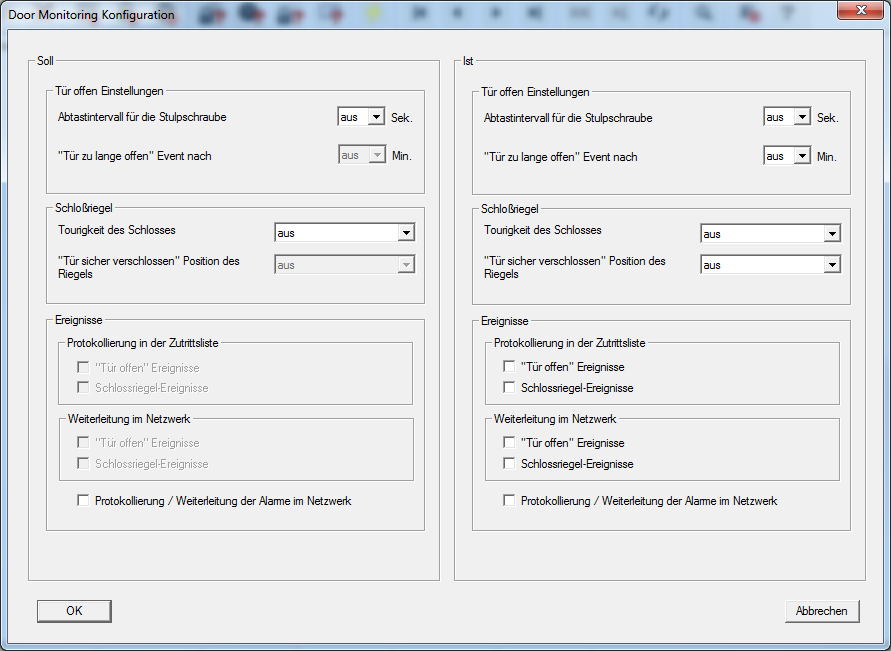Click greyed "Tür sicher verschlossen" dropdown in Soll

tap(344, 265)
